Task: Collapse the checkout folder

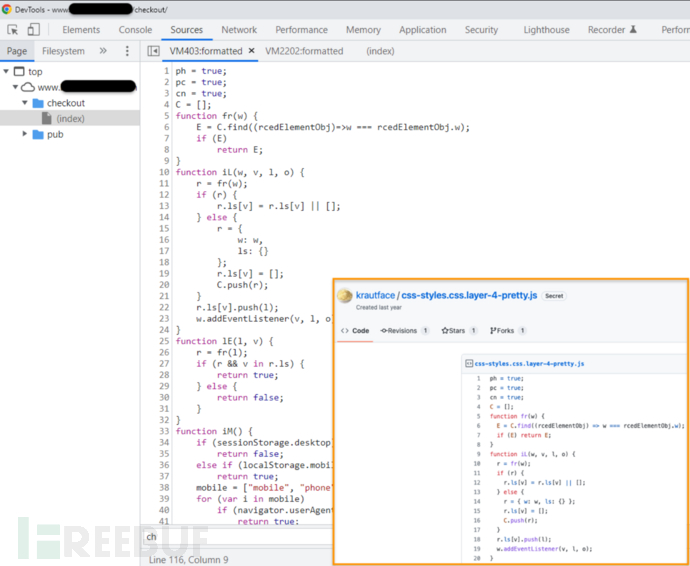Action: pos(25,103)
